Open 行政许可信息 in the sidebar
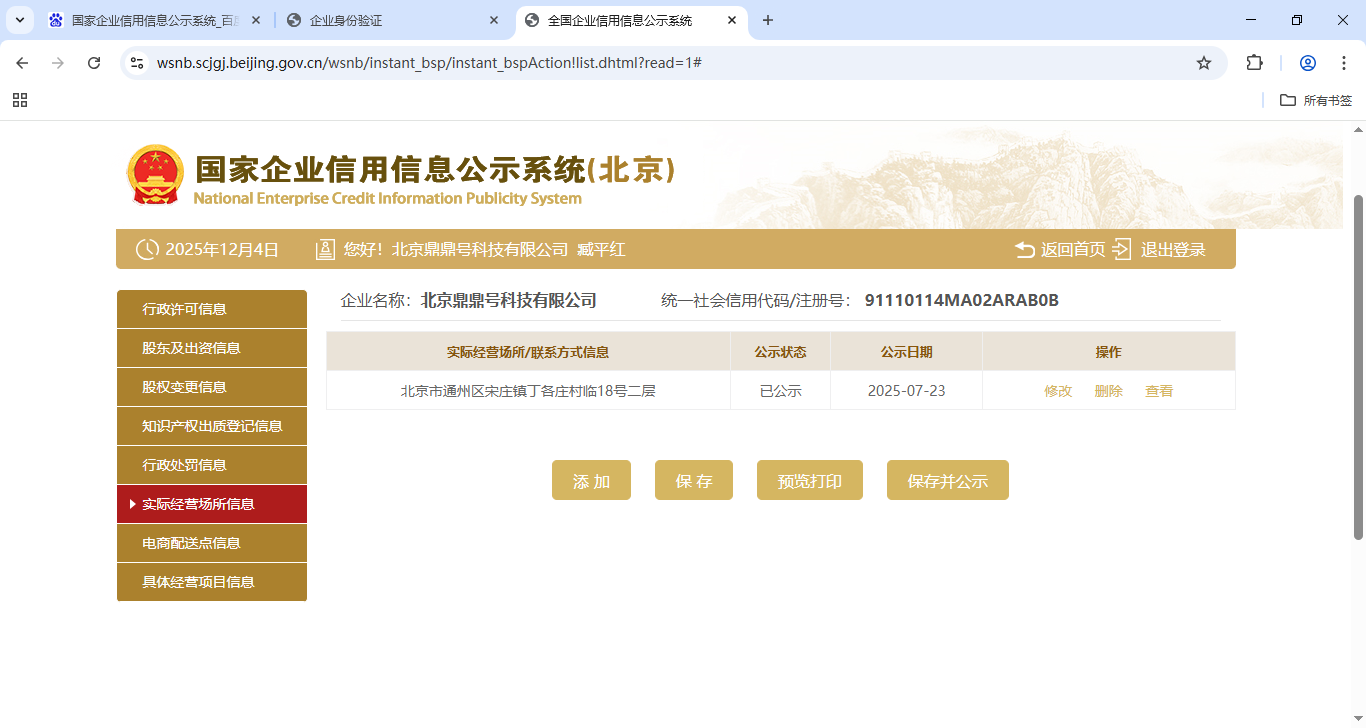The width and height of the screenshot is (1366, 728). 212,309
